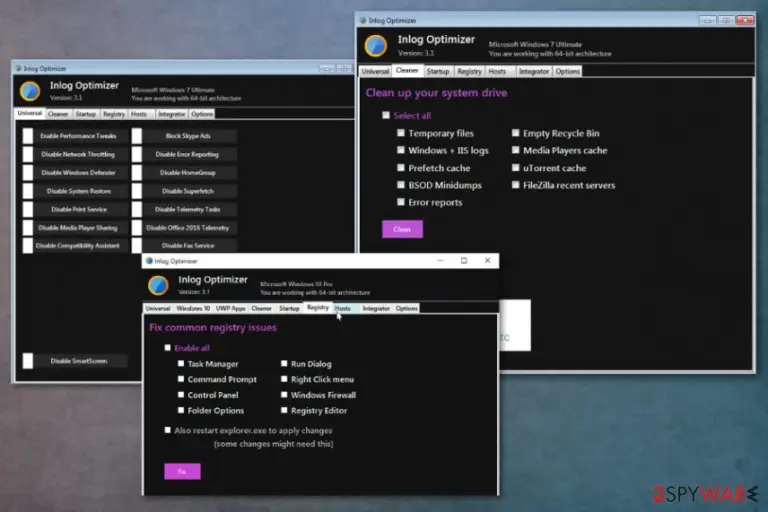Toggle Block Skype Ads switch
This screenshot has height=512, width=768.
click(x=137, y=136)
